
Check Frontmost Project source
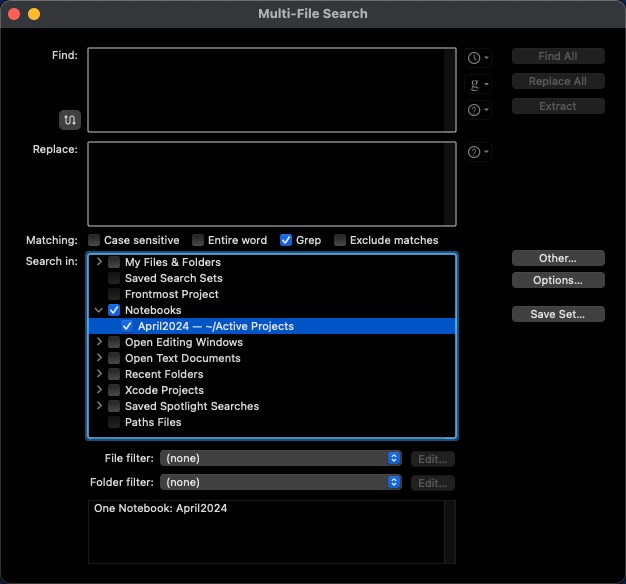[114, 294]
